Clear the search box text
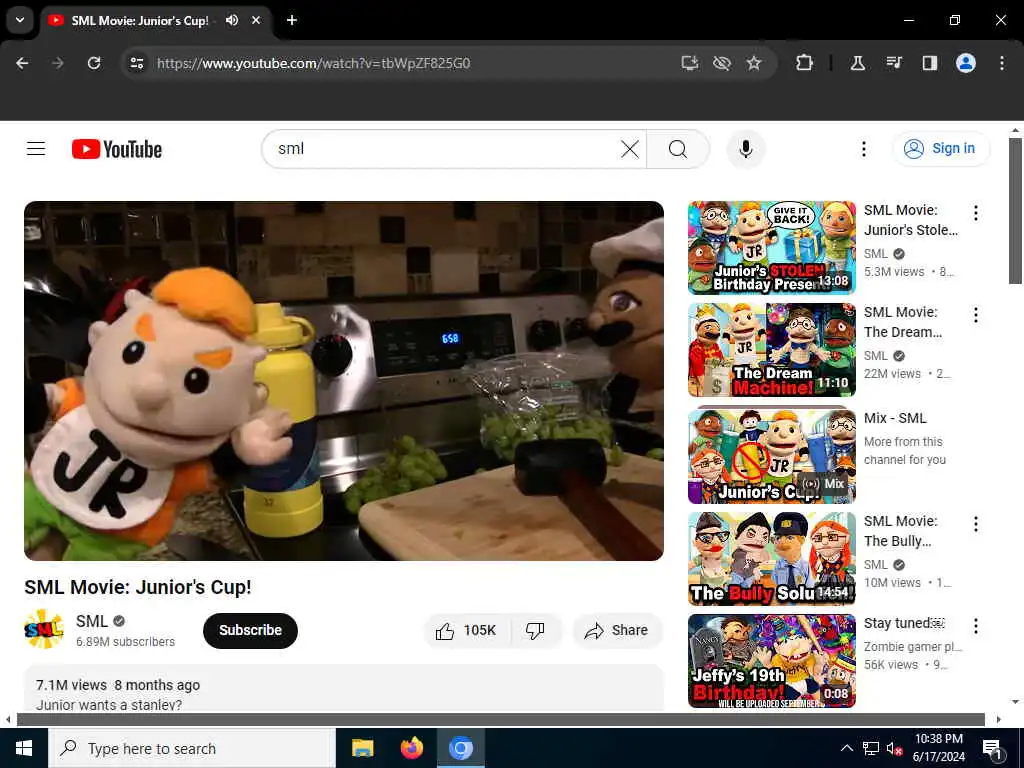Screen dimensions: 1024x768 tap(630, 149)
